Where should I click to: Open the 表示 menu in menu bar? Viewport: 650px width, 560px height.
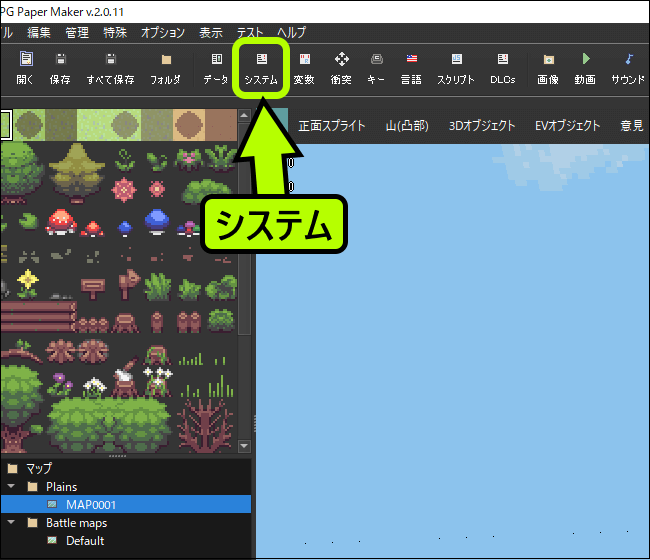pos(211,33)
